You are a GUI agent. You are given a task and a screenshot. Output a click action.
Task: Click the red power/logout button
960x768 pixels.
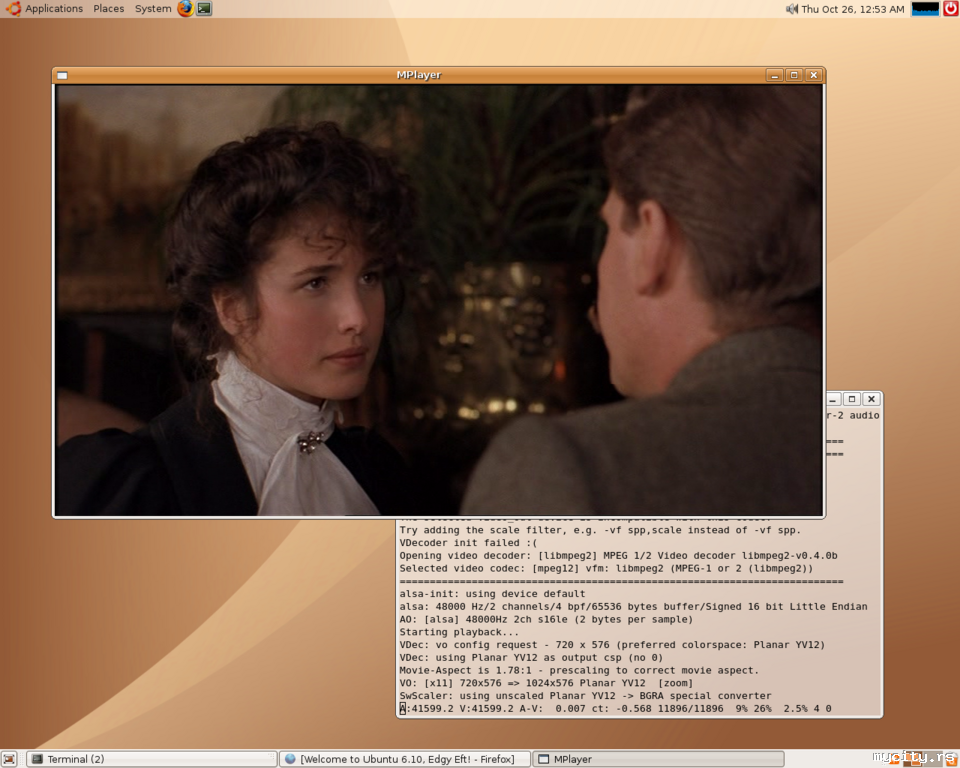(951, 9)
